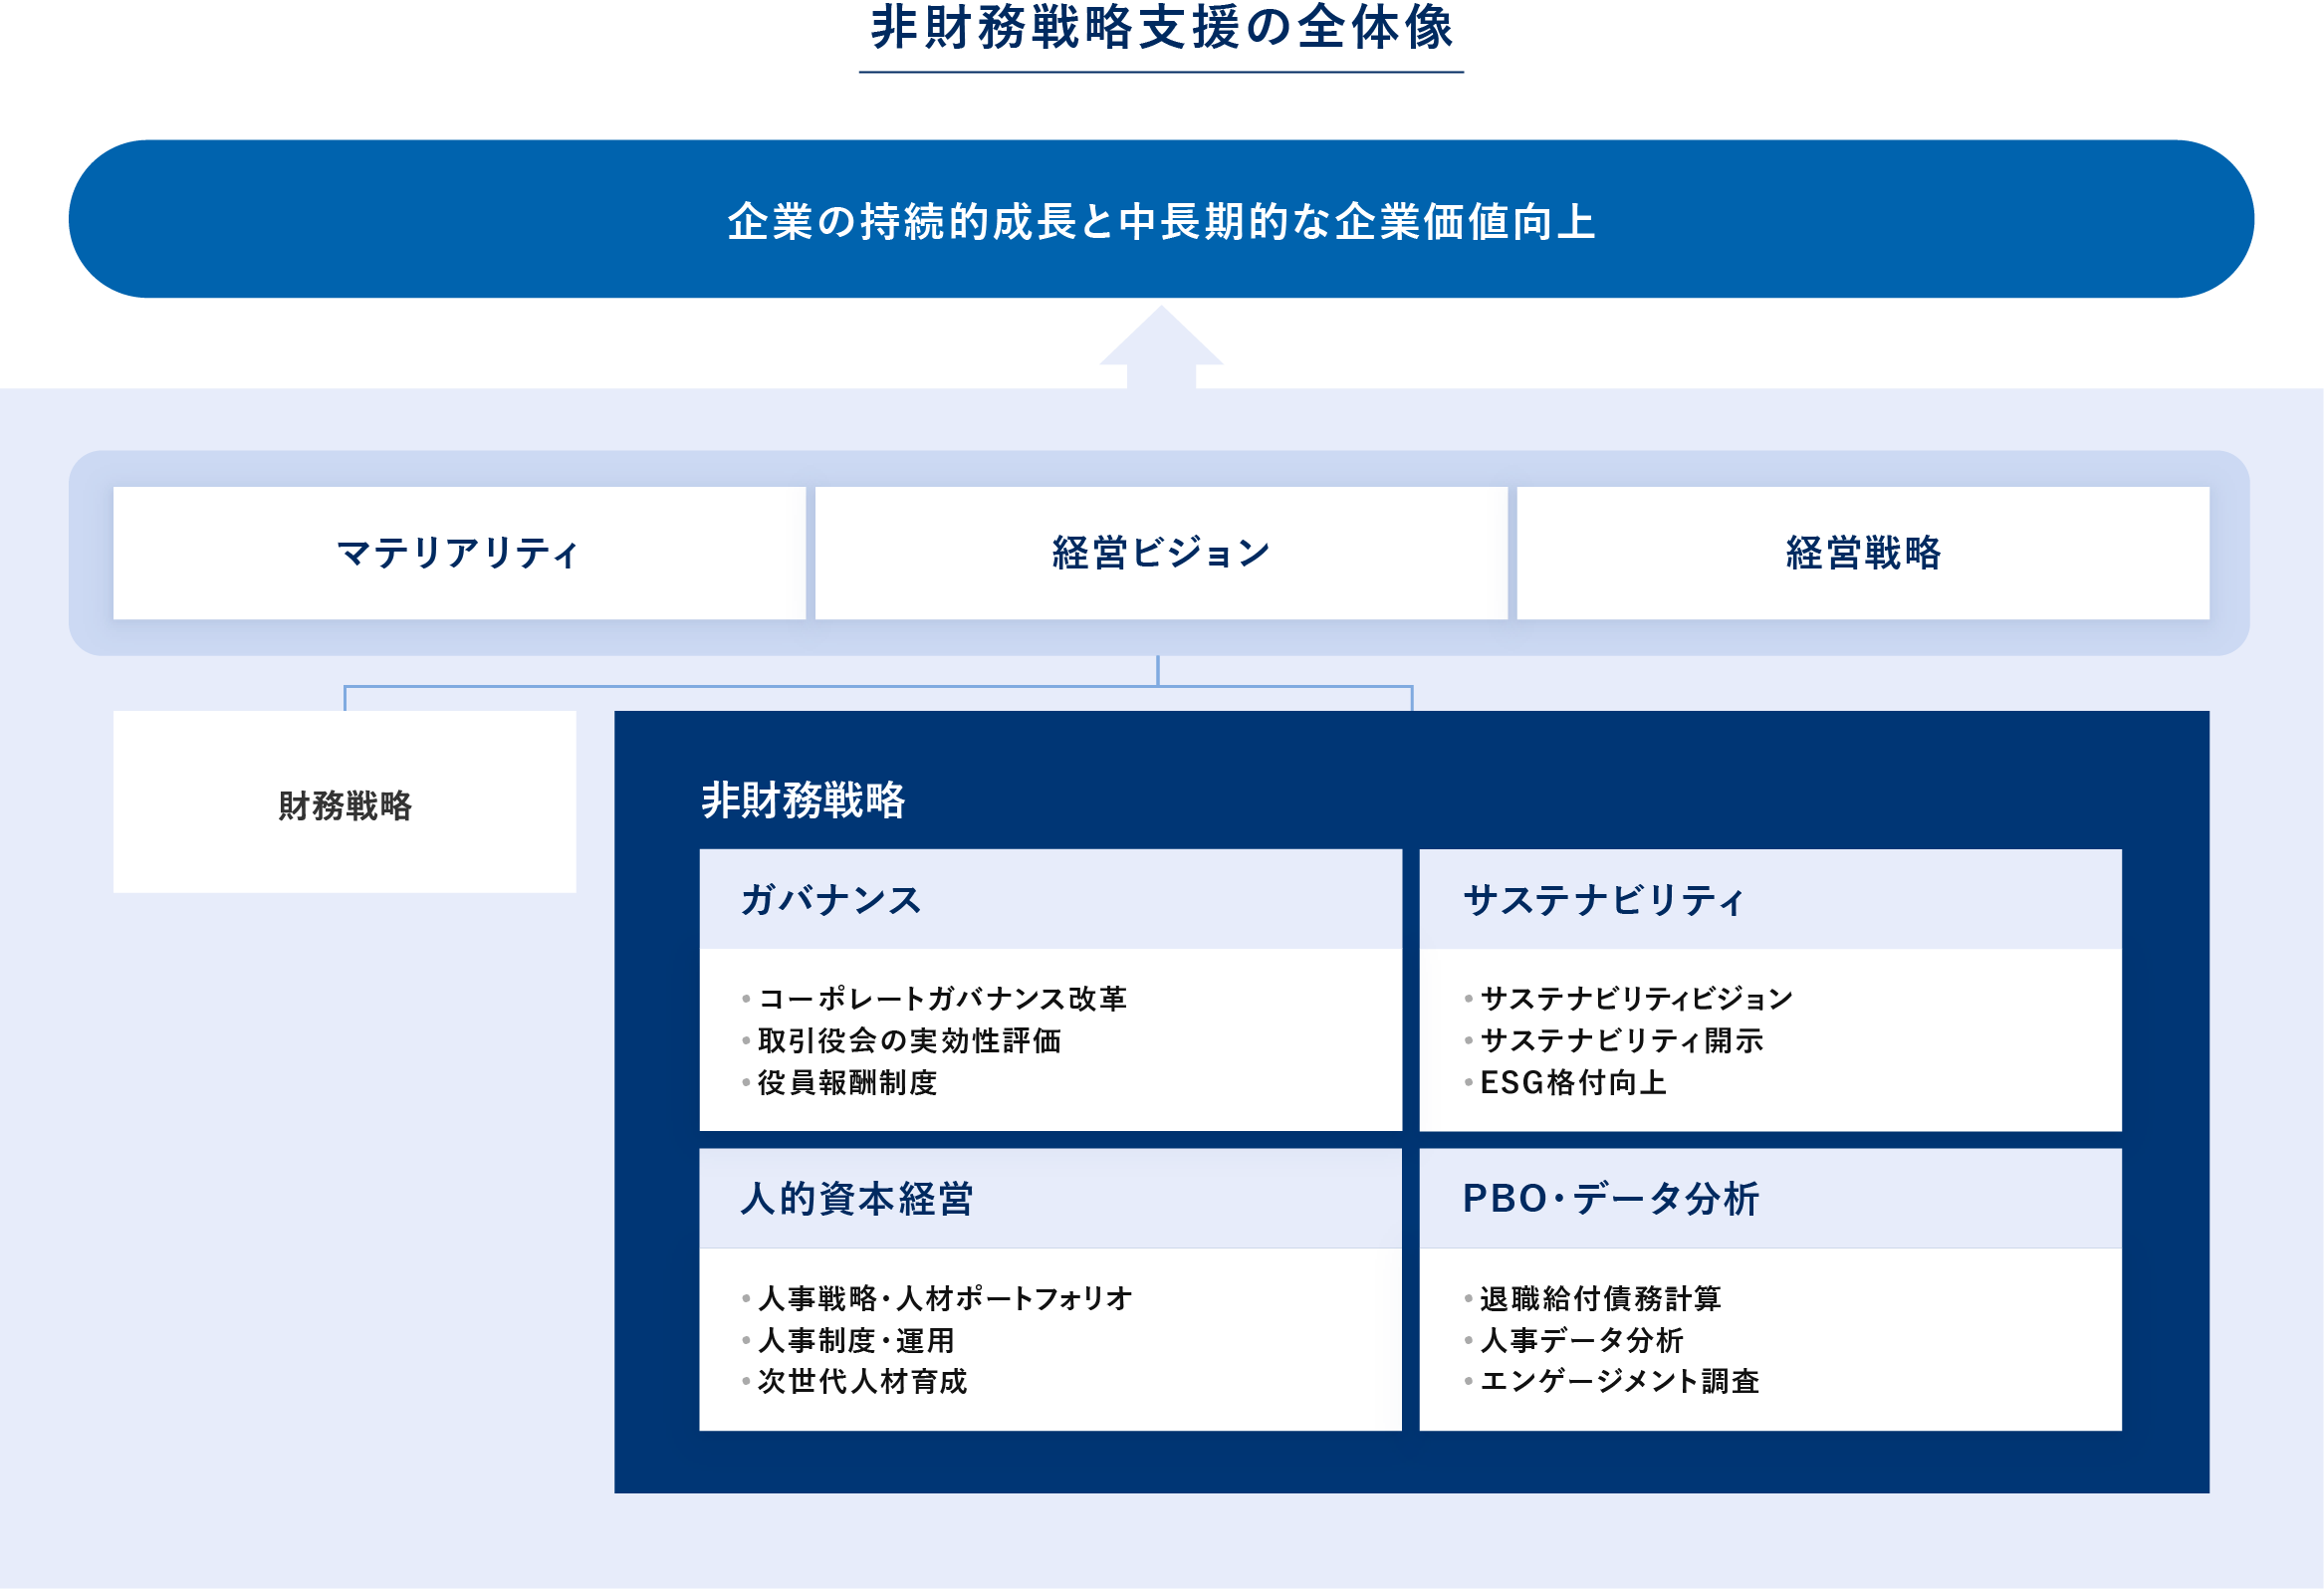Click the 財務戦略 white box
Screen dimensions: 2324x1589
coord(344,803)
